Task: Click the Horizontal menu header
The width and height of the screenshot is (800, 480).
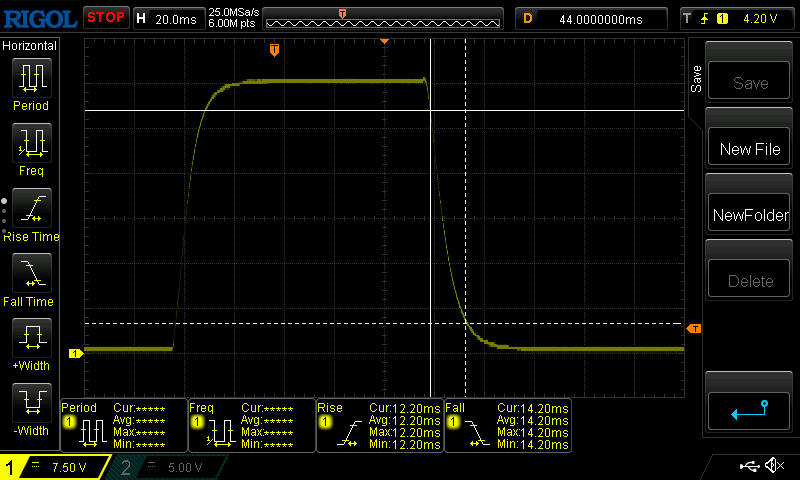Action: (x=30, y=45)
